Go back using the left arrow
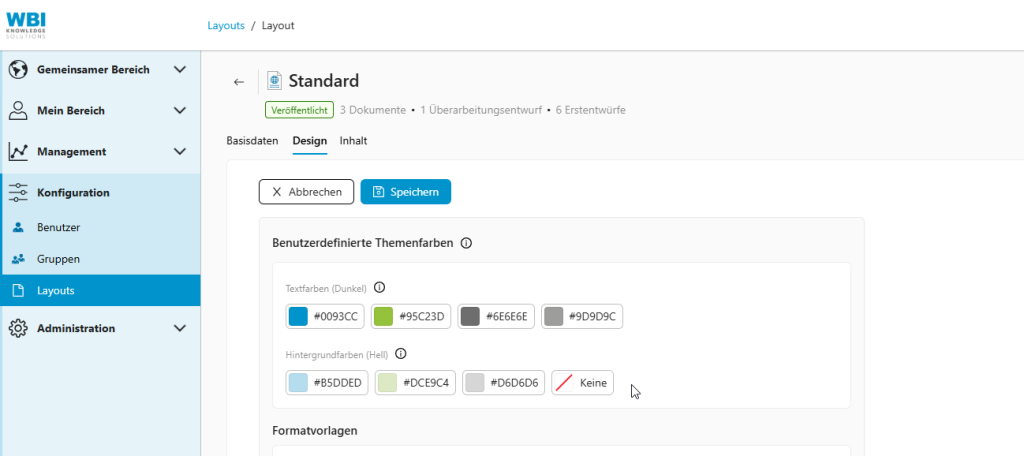 (x=239, y=82)
